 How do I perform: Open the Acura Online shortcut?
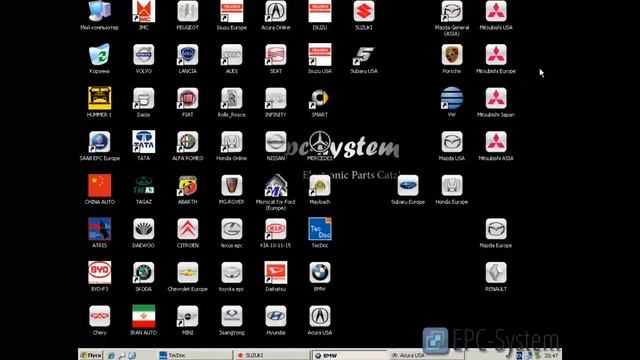276,11
